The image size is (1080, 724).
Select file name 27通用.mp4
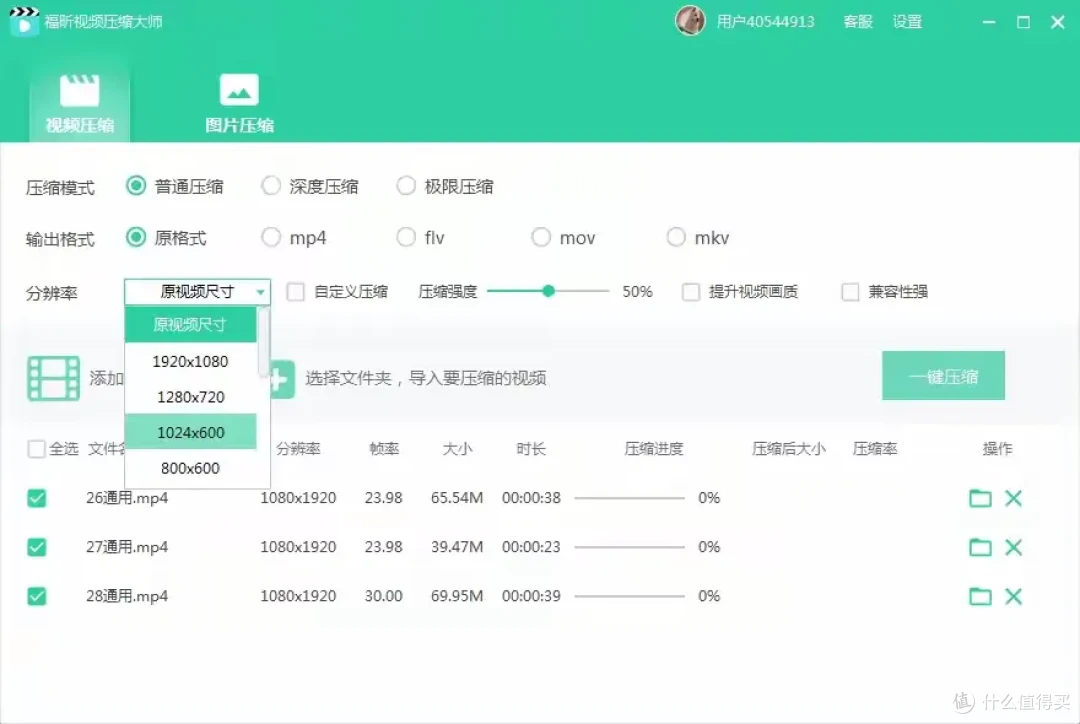127,547
